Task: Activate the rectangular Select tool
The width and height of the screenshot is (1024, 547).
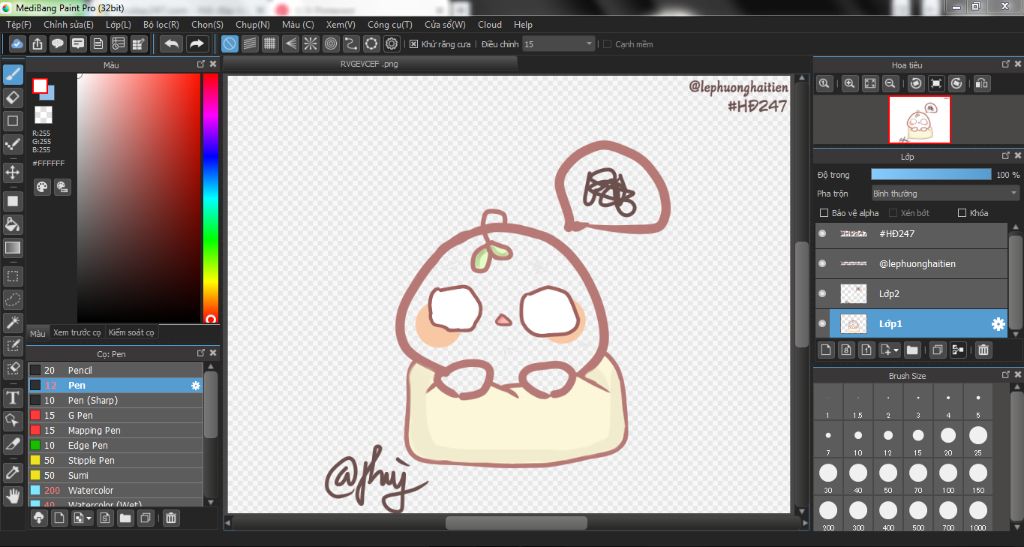Action: pos(12,276)
